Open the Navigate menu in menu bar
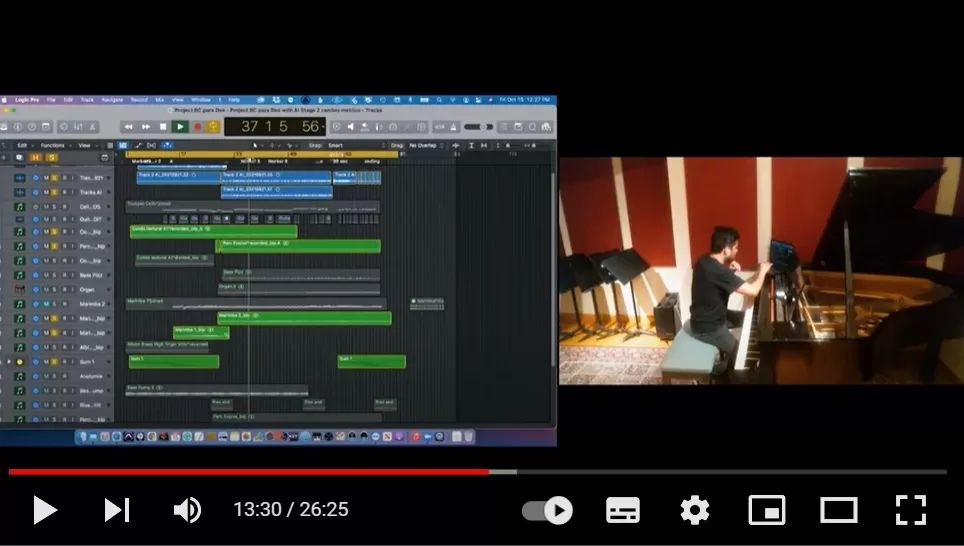 click(112, 100)
